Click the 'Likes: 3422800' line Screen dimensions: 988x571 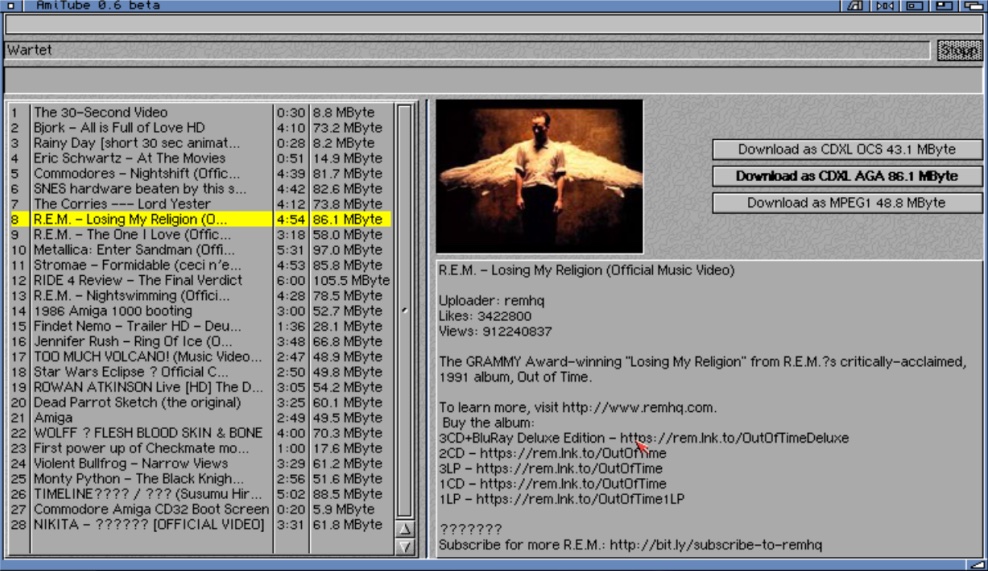485,316
